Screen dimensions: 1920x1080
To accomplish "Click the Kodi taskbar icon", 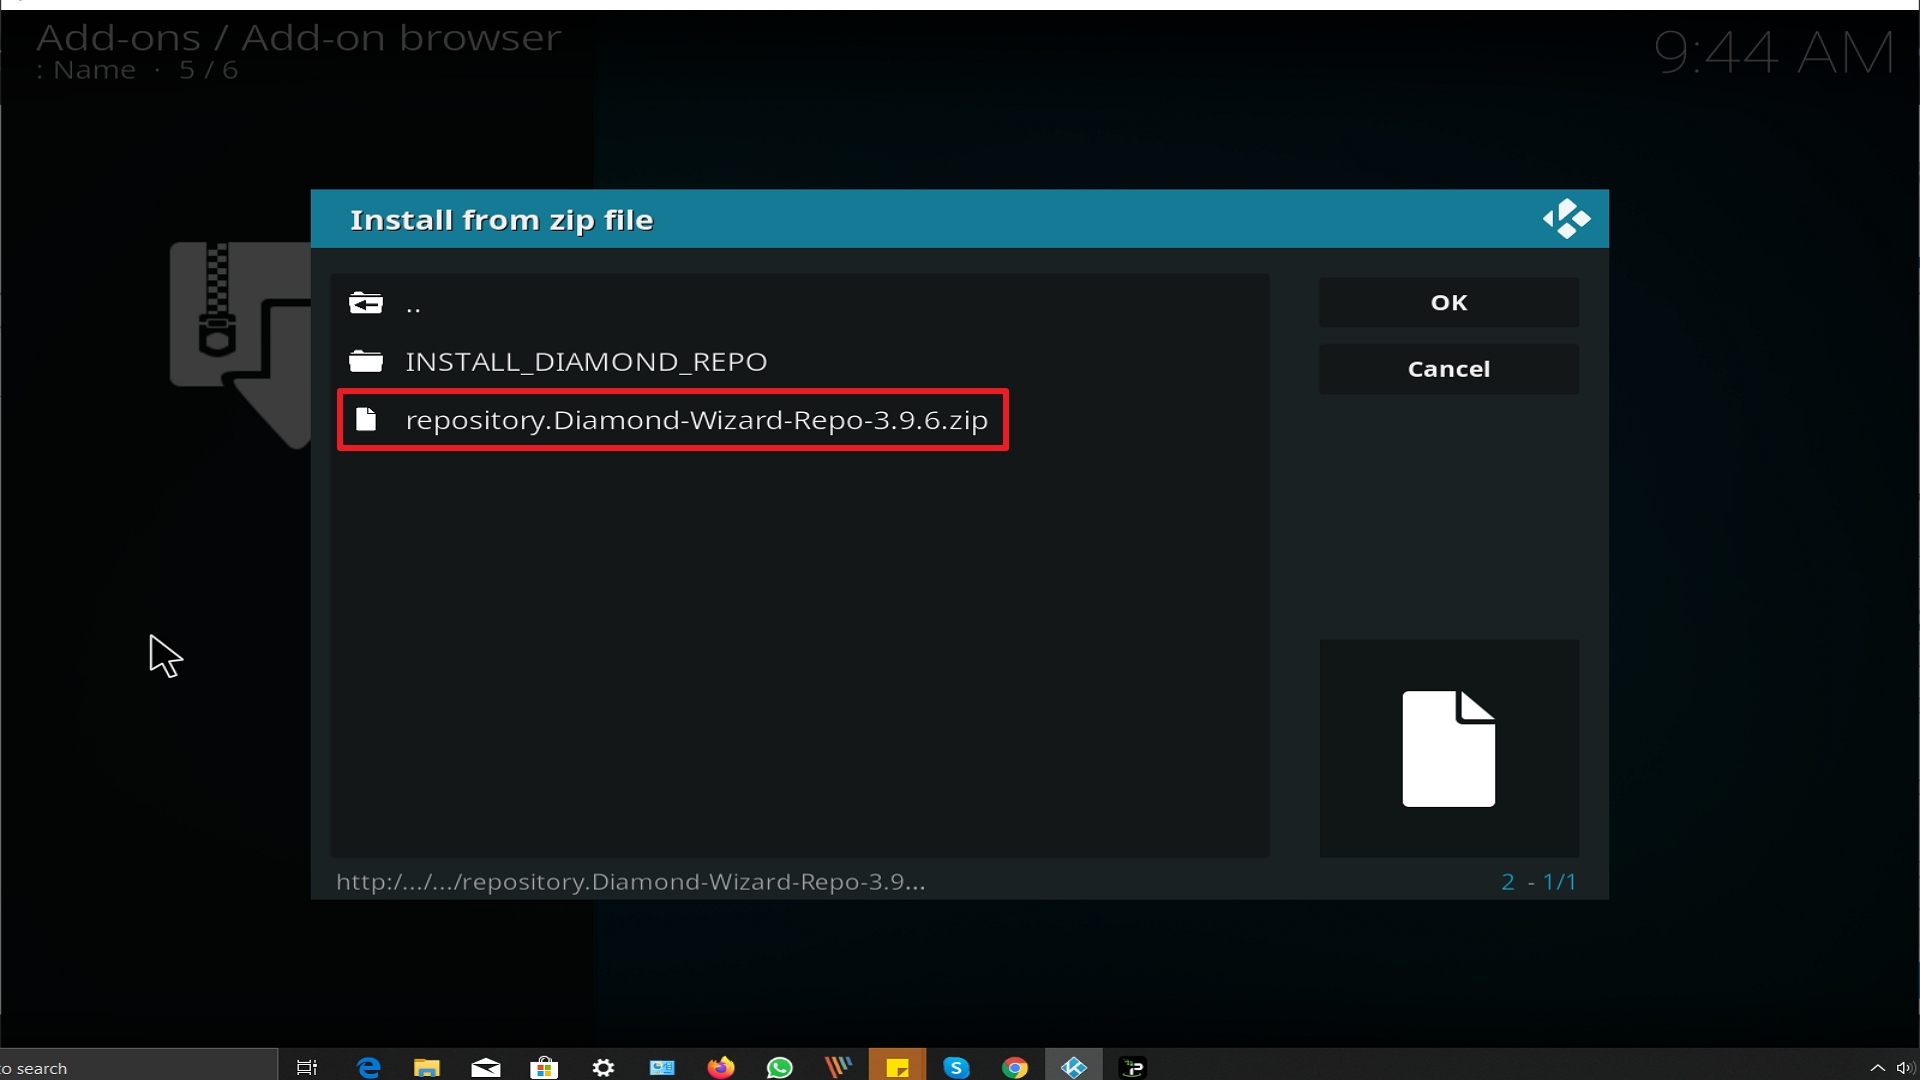I will click(1074, 1067).
